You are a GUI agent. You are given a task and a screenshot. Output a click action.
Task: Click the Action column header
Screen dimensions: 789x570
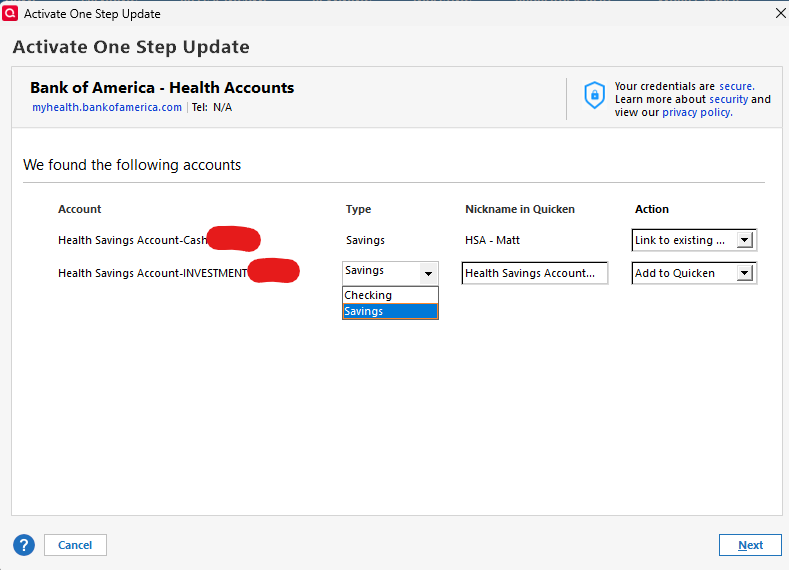coord(652,209)
